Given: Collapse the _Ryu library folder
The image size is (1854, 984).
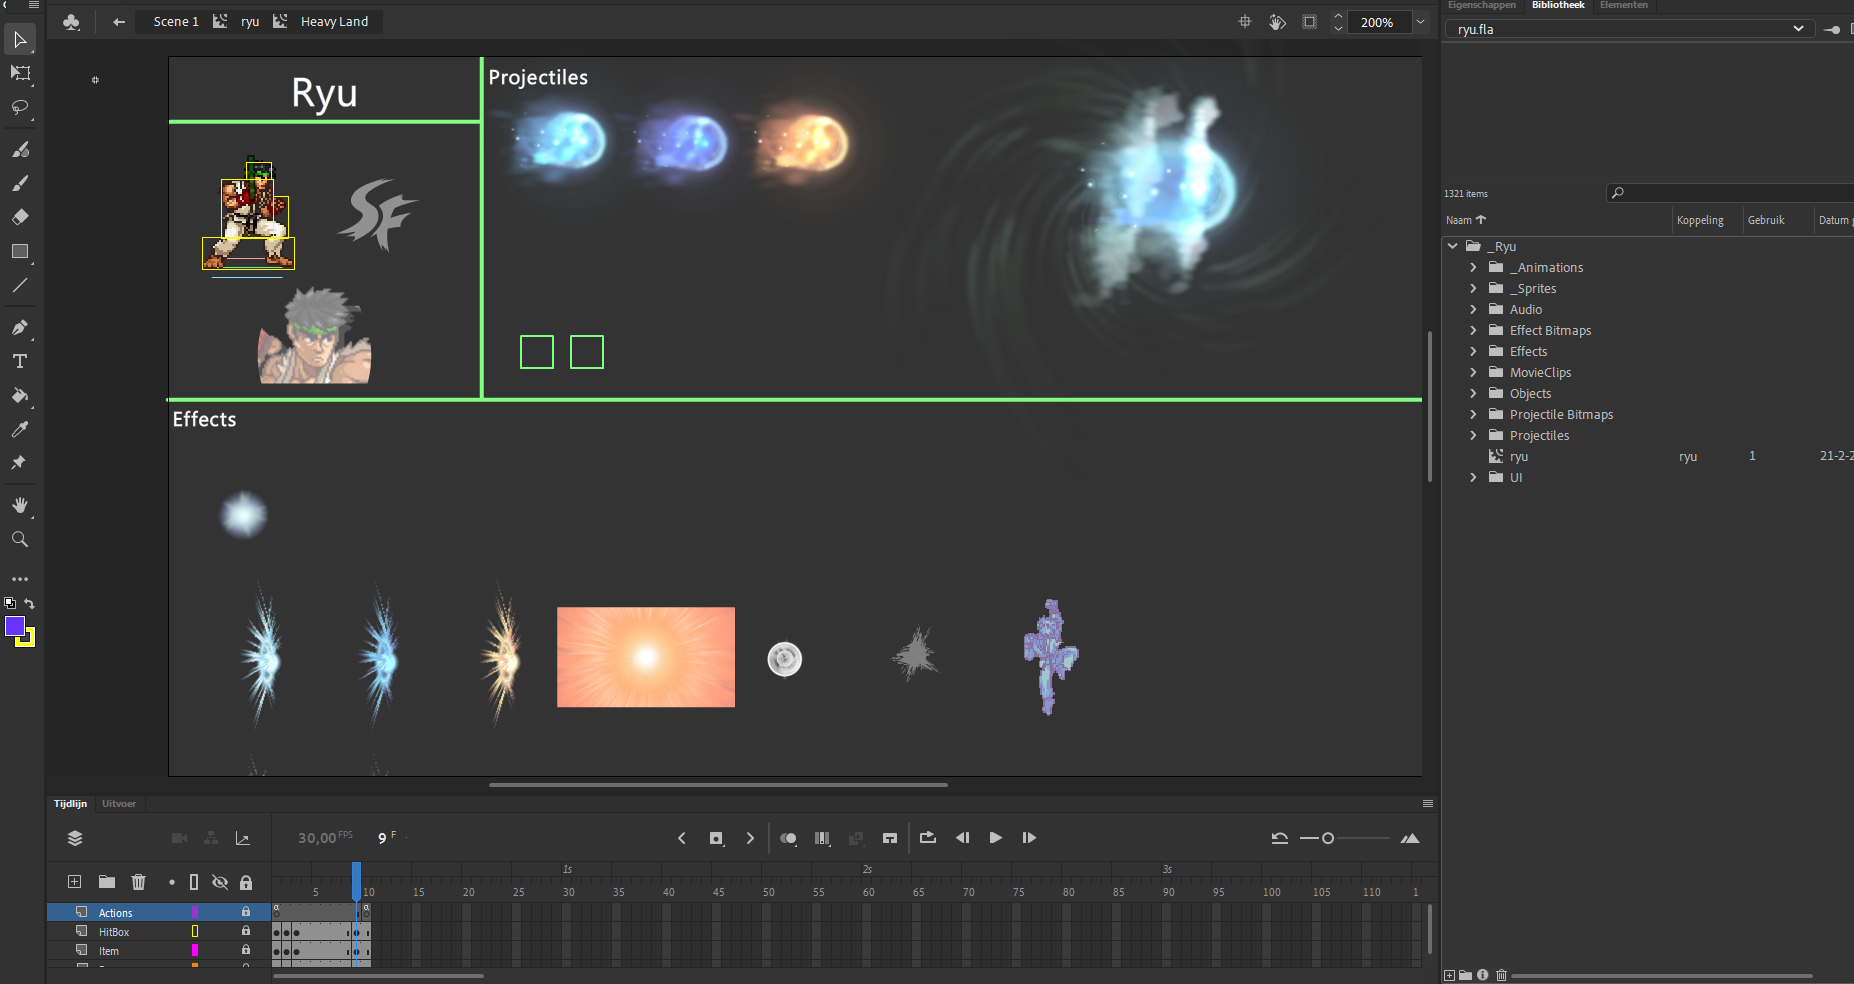Looking at the screenshot, I should coord(1452,246).
